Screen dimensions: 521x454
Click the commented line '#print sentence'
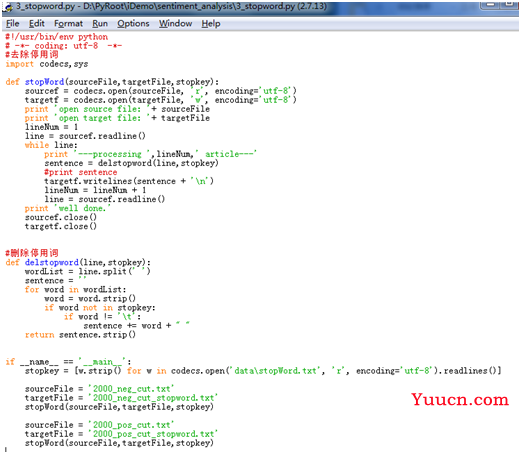(81, 172)
